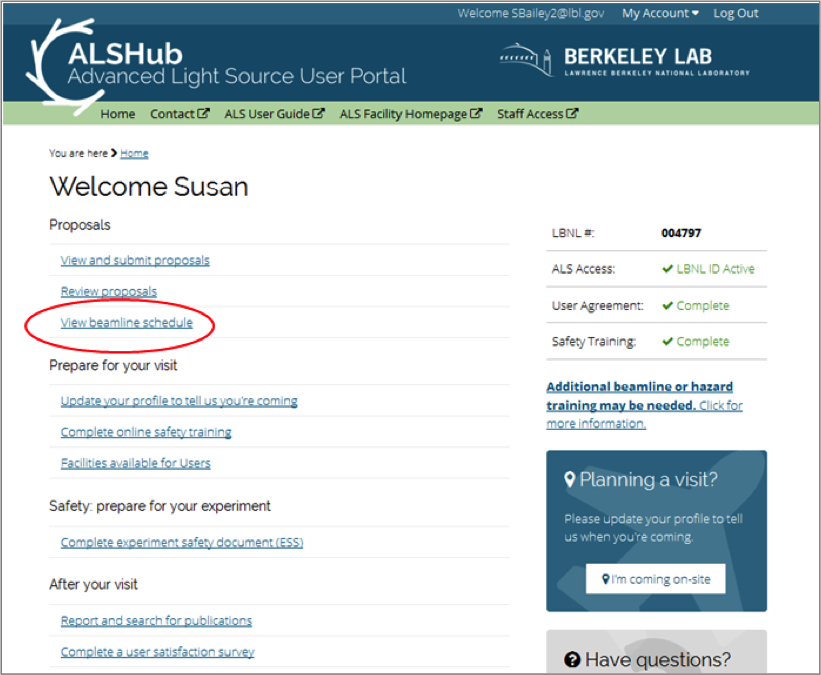This screenshot has height=675, width=821.
Task: Expand the My Account dropdown
Action: [660, 13]
